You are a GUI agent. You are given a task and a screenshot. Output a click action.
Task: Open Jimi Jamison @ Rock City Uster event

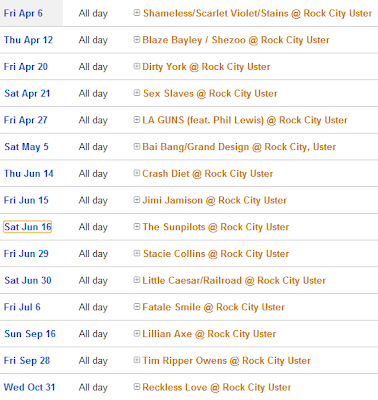pyautogui.click(x=214, y=200)
